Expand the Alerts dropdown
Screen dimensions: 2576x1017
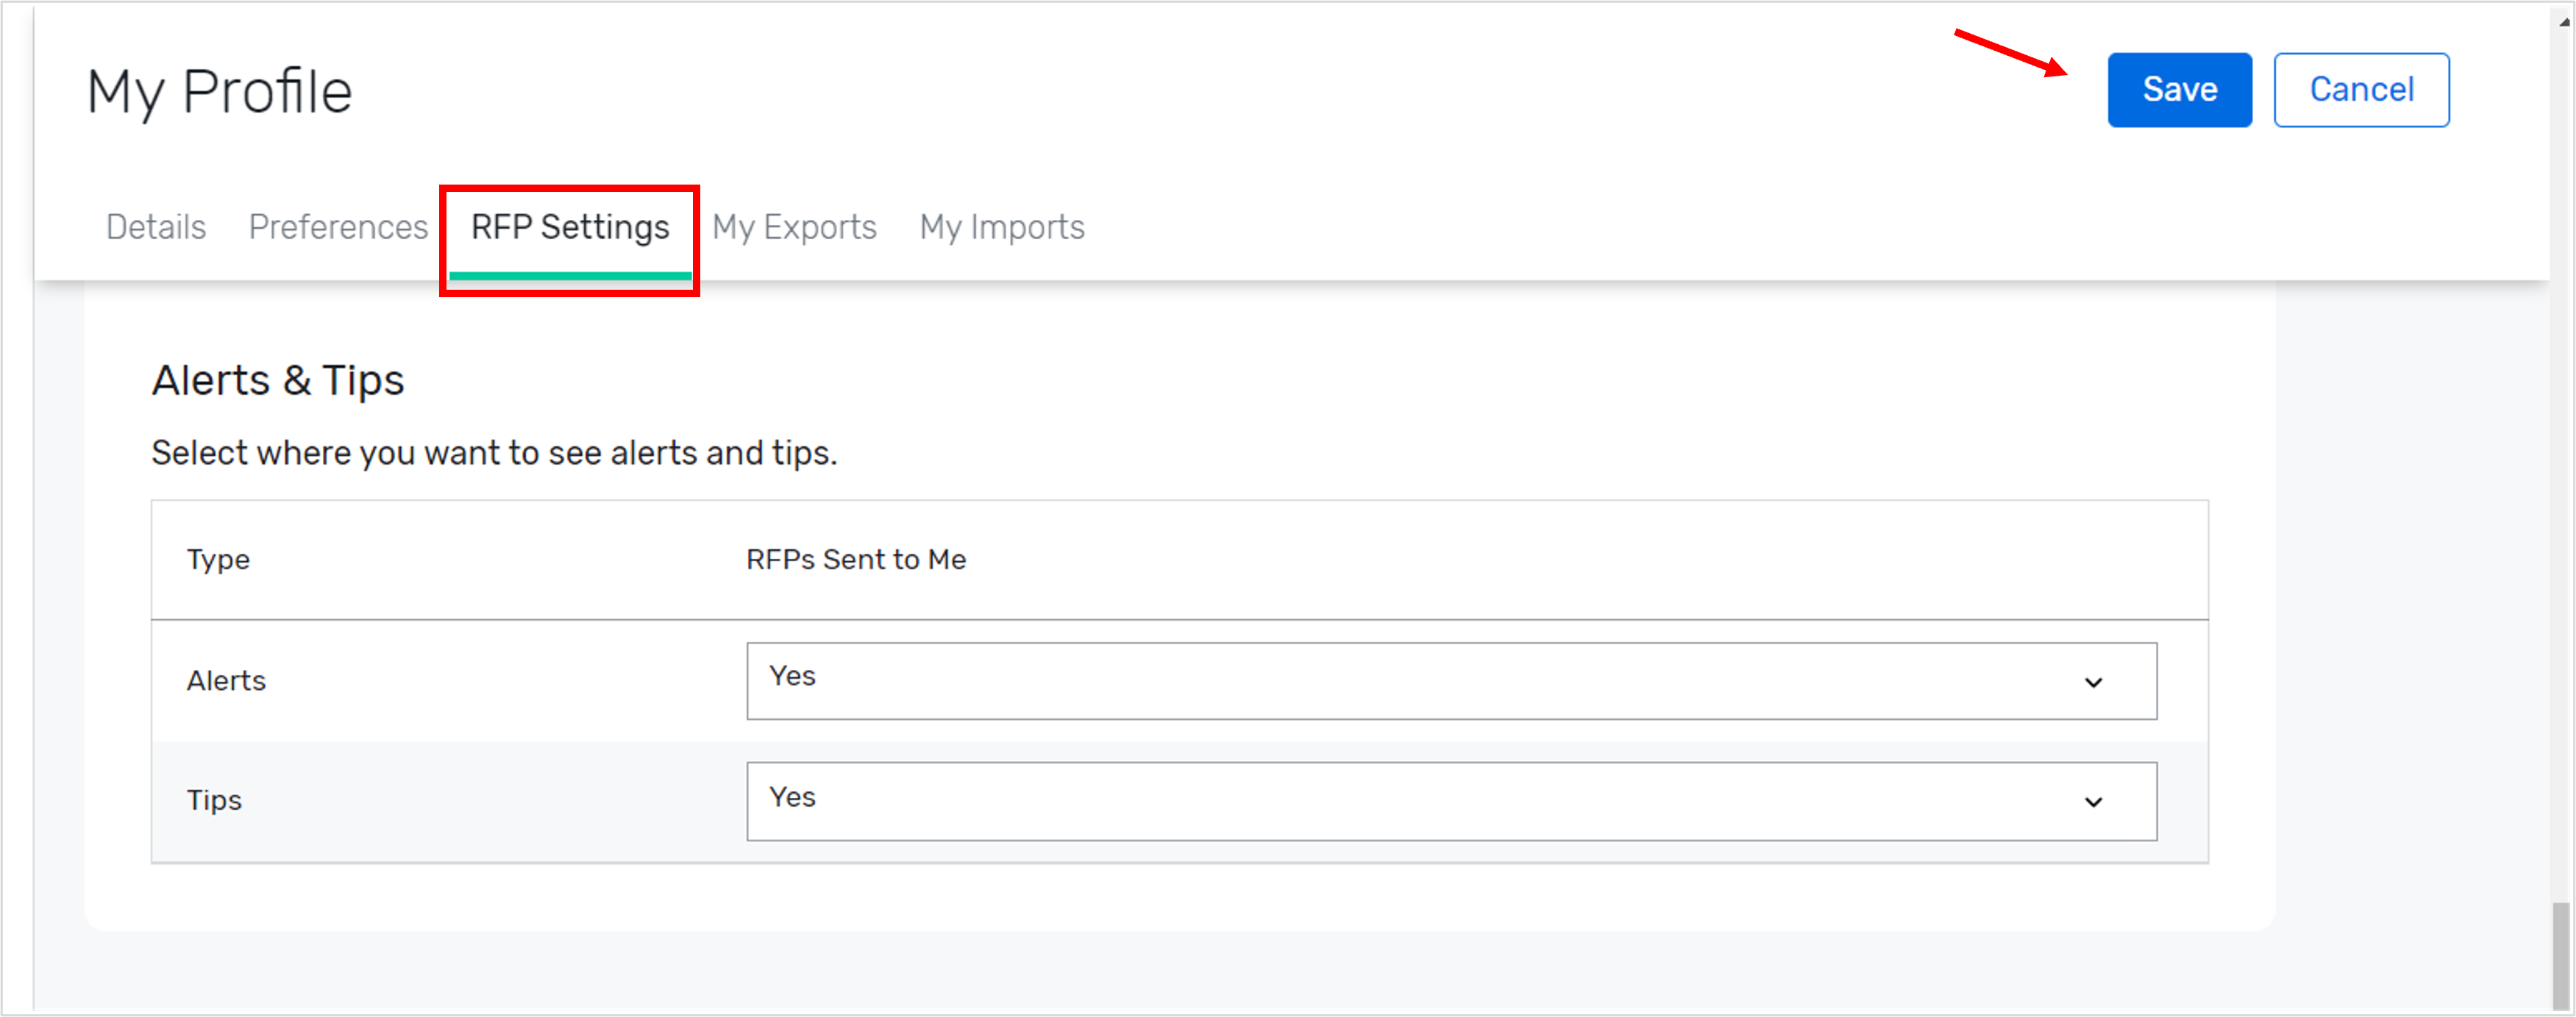tap(1450, 681)
